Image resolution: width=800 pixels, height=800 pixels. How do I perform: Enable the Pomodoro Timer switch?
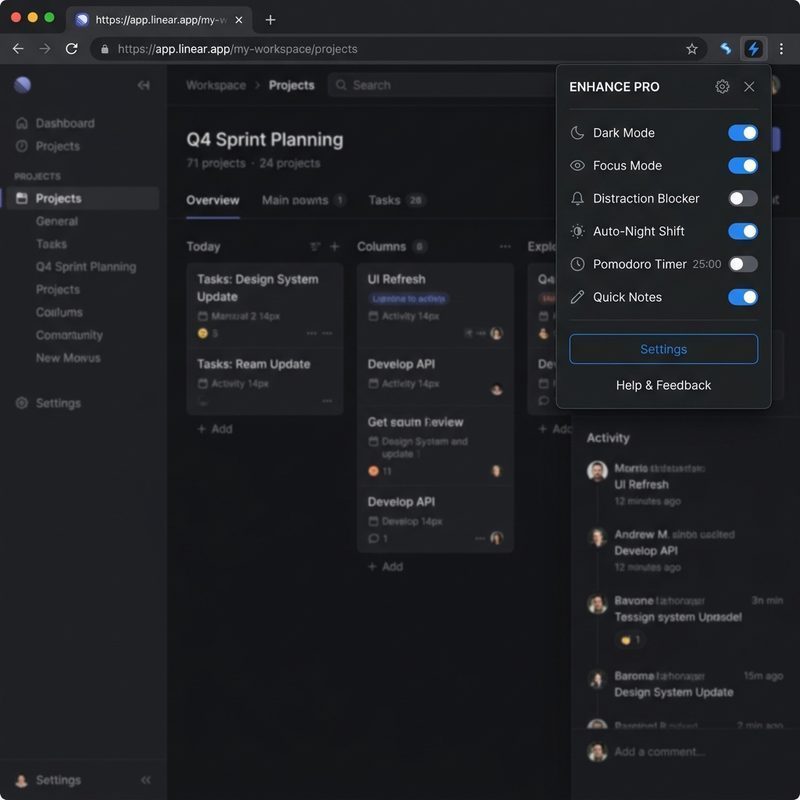coord(742,264)
